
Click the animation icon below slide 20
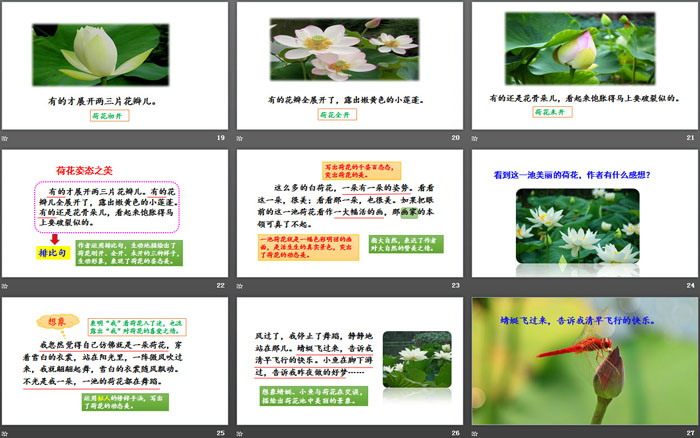[x=241, y=137]
